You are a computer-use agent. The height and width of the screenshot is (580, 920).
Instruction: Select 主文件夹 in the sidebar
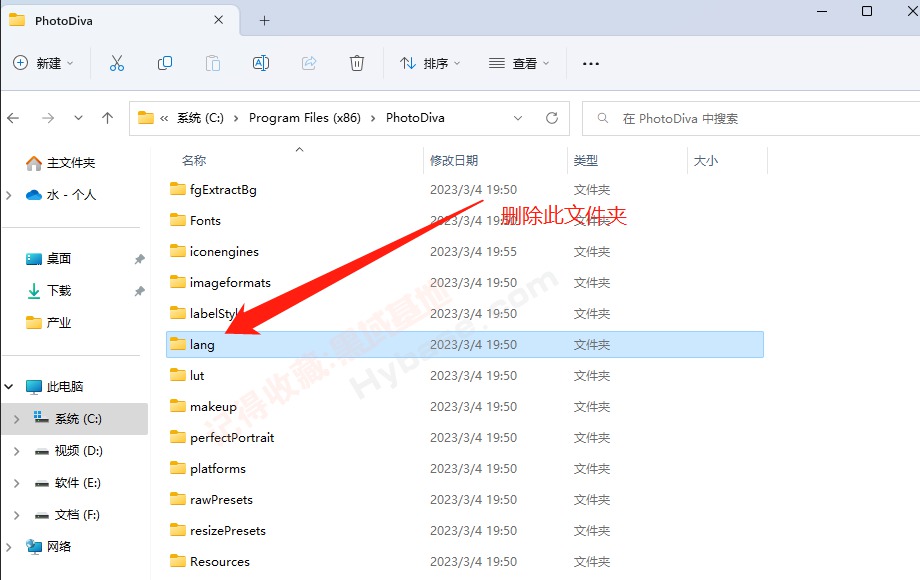tap(60, 162)
